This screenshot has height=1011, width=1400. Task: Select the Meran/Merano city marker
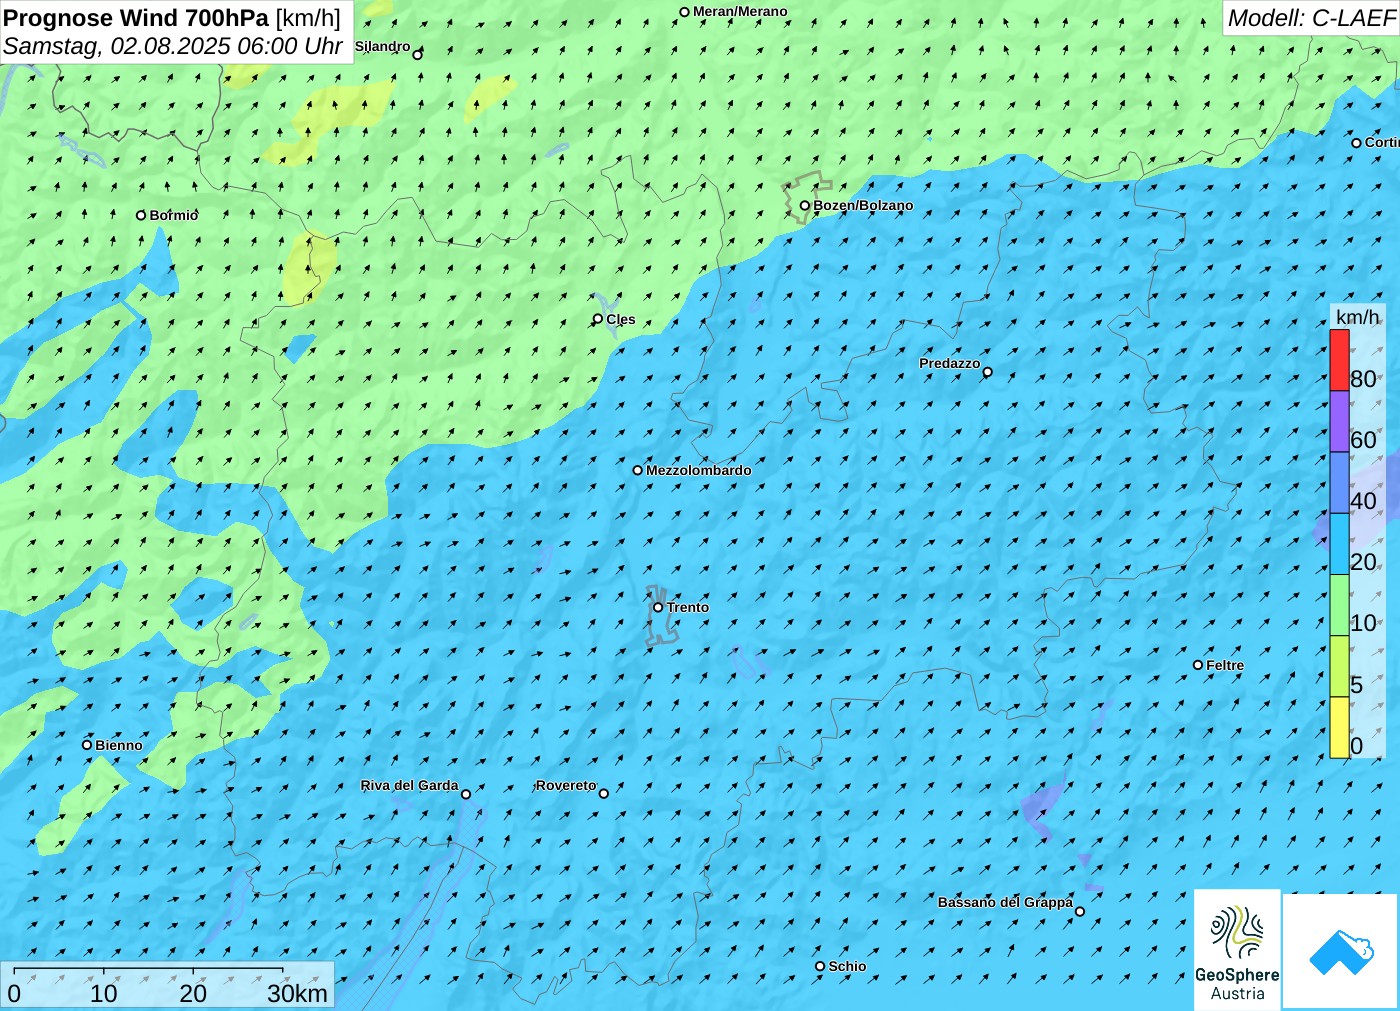click(x=684, y=12)
